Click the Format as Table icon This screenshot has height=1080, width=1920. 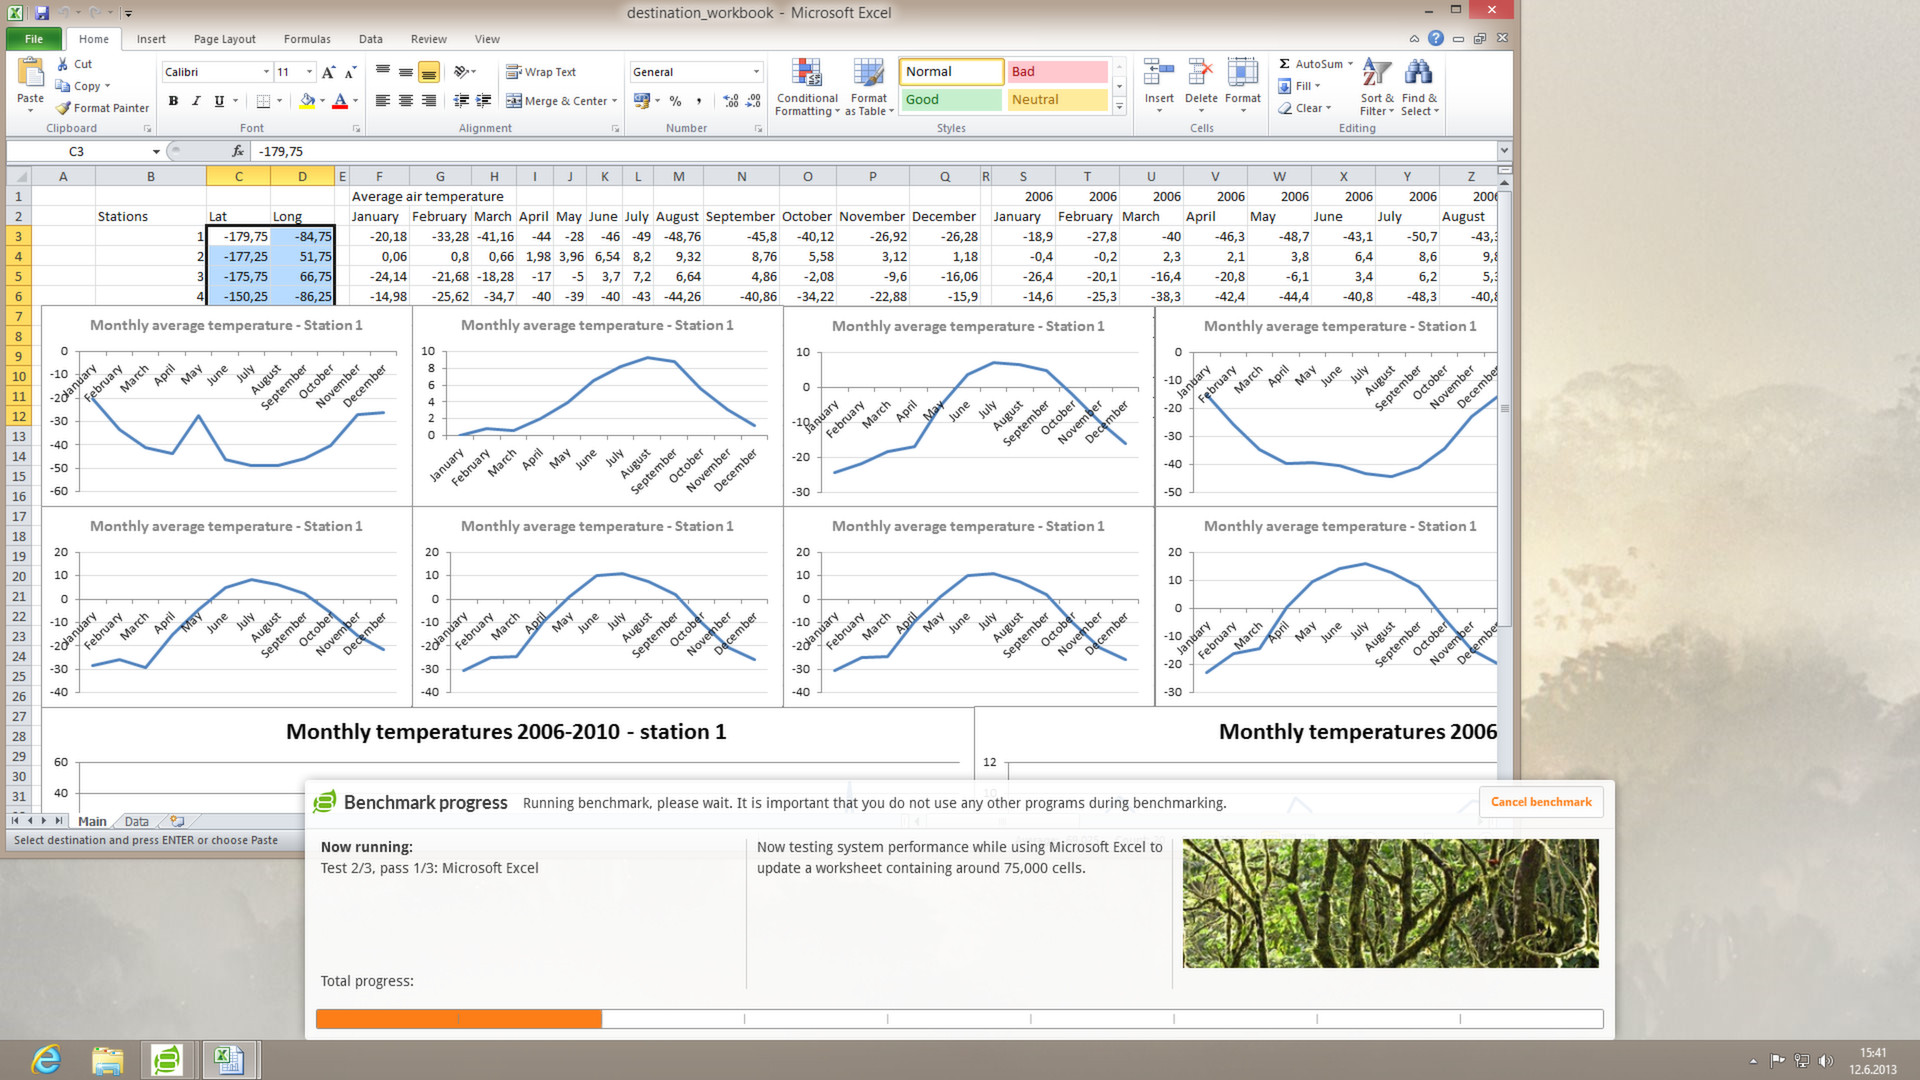click(x=868, y=74)
